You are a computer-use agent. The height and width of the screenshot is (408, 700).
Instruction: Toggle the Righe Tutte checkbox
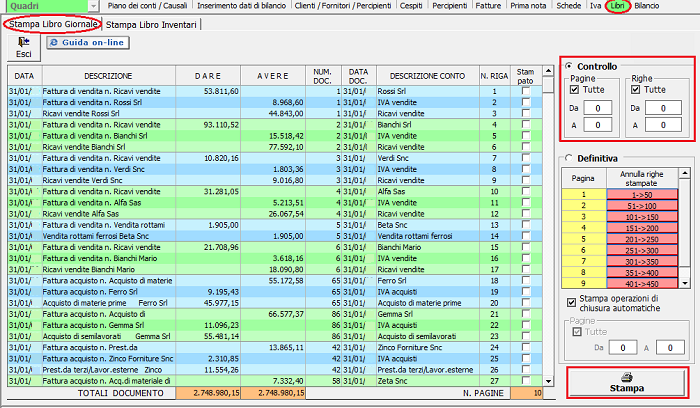point(636,90)
